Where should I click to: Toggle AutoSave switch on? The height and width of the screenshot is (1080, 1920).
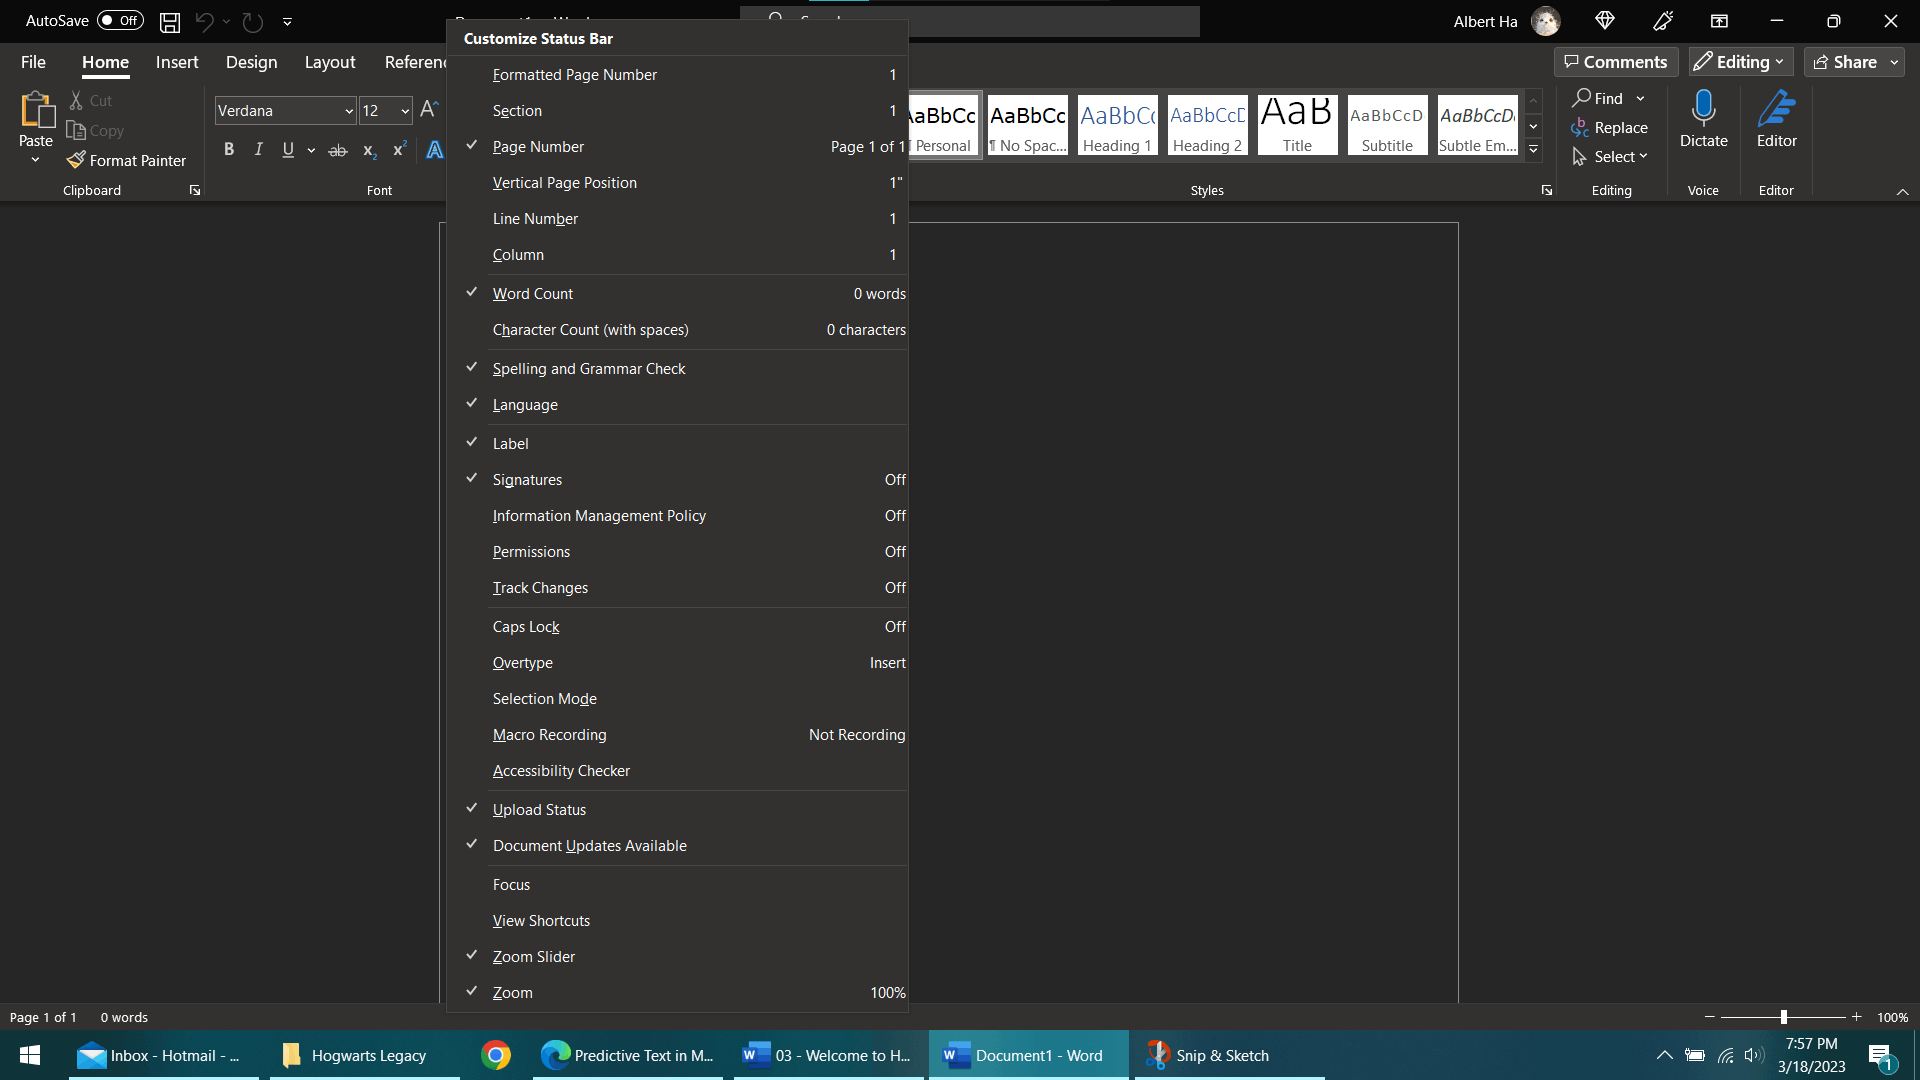pos(120,21)
